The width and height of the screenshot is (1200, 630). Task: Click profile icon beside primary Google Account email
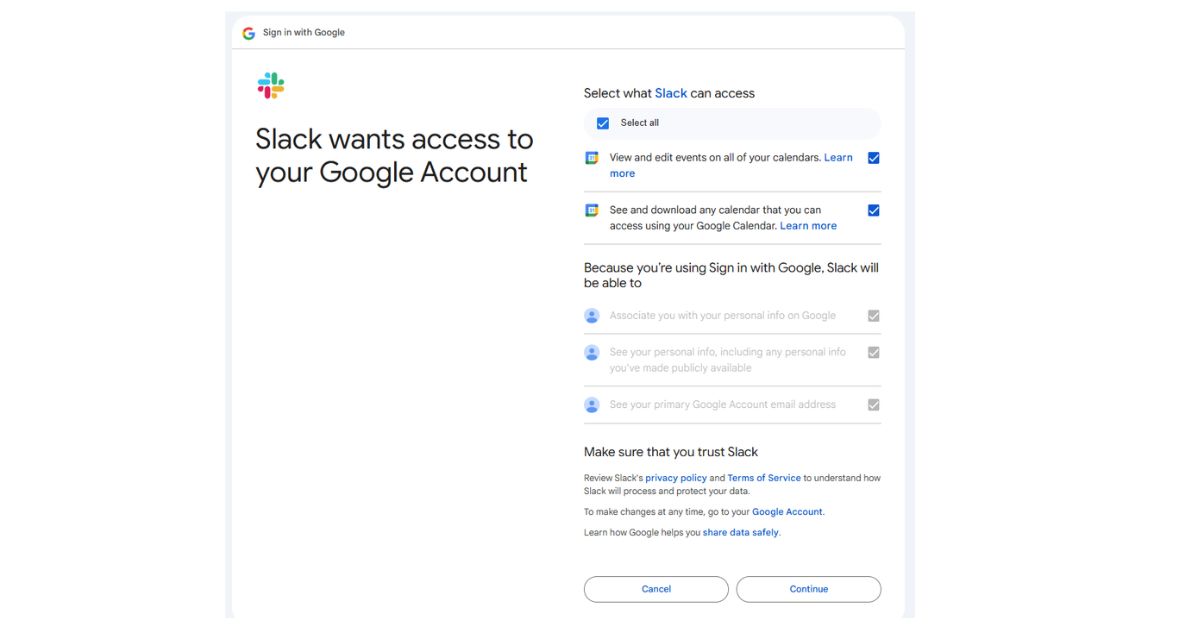[x=592, y=405]
